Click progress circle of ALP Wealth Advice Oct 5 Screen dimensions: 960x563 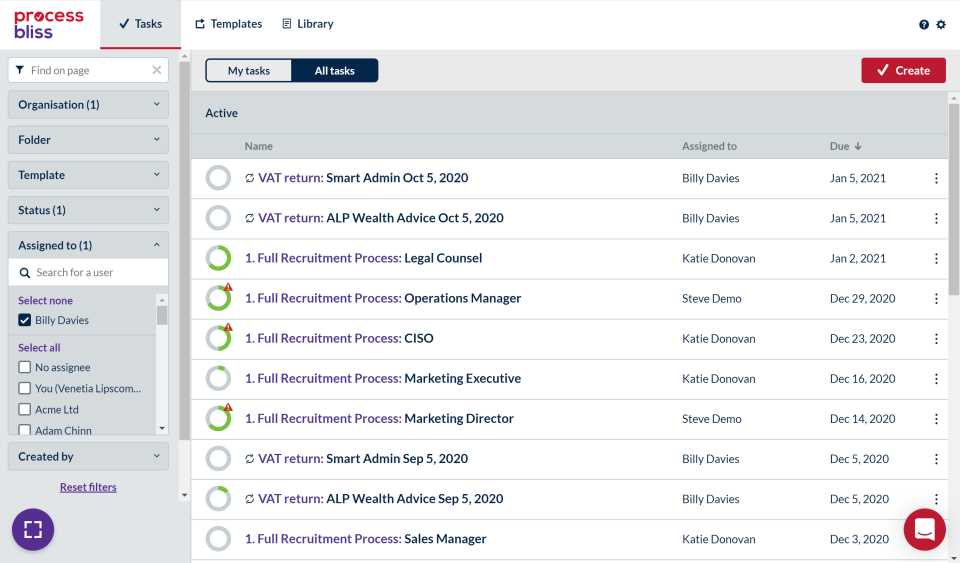pyautogui.click(x=218, y=218)
